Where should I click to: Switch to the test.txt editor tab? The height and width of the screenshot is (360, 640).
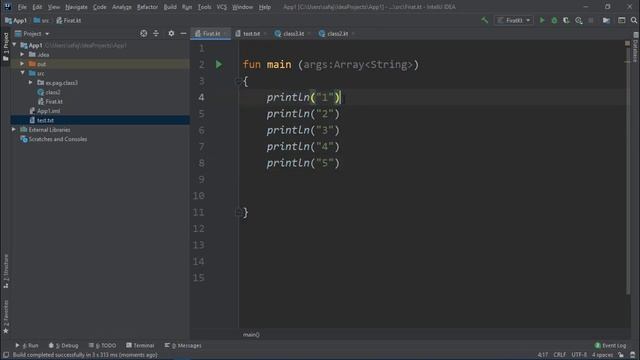(250, 33)
